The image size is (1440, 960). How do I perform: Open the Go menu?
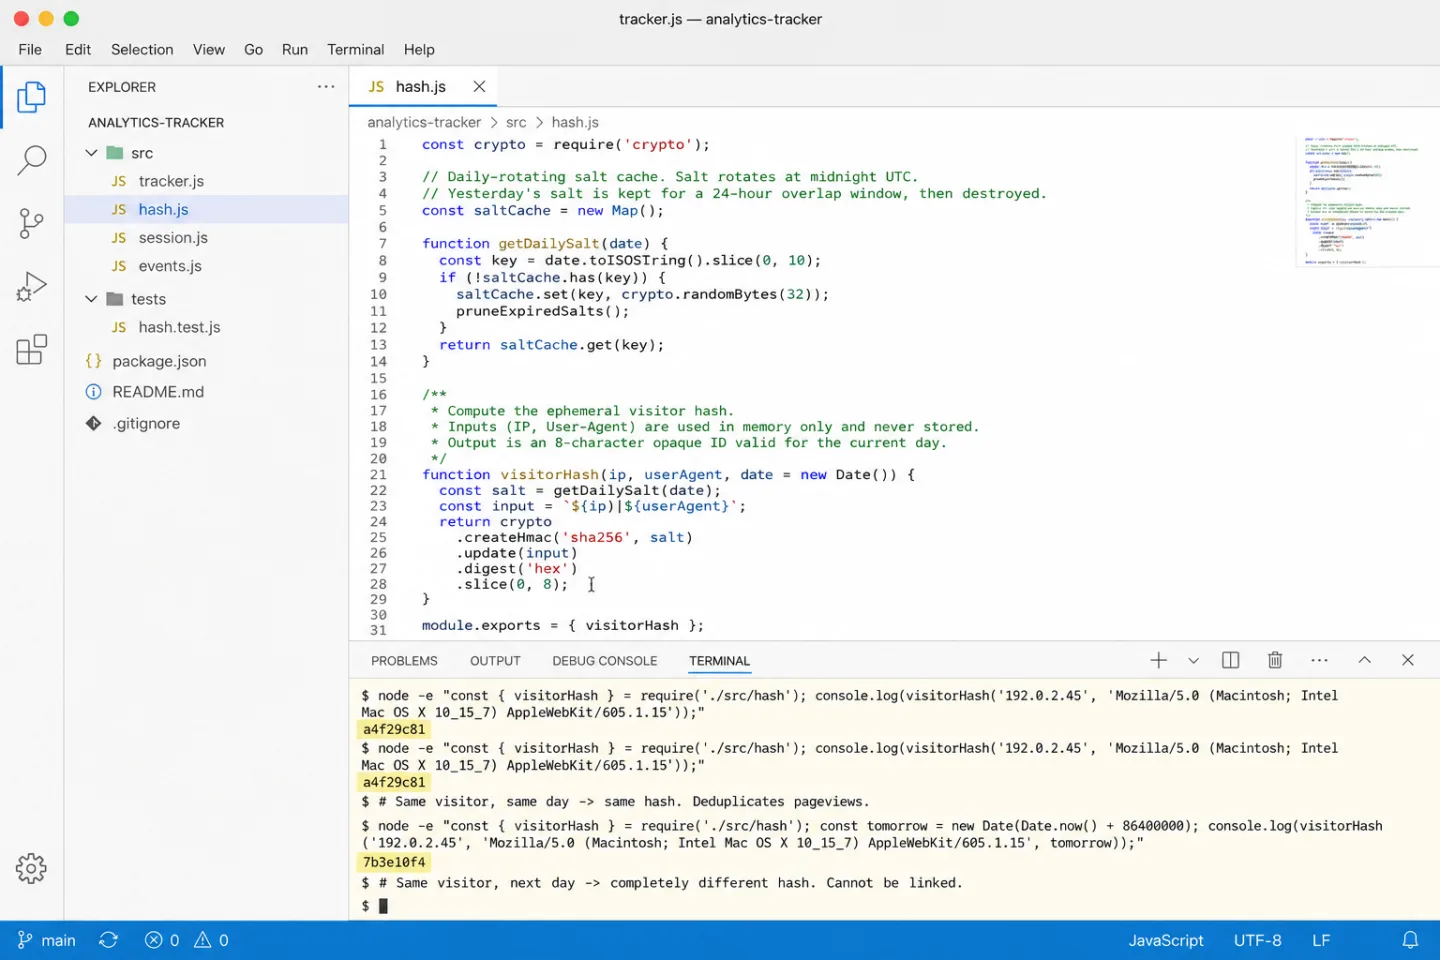254,49
